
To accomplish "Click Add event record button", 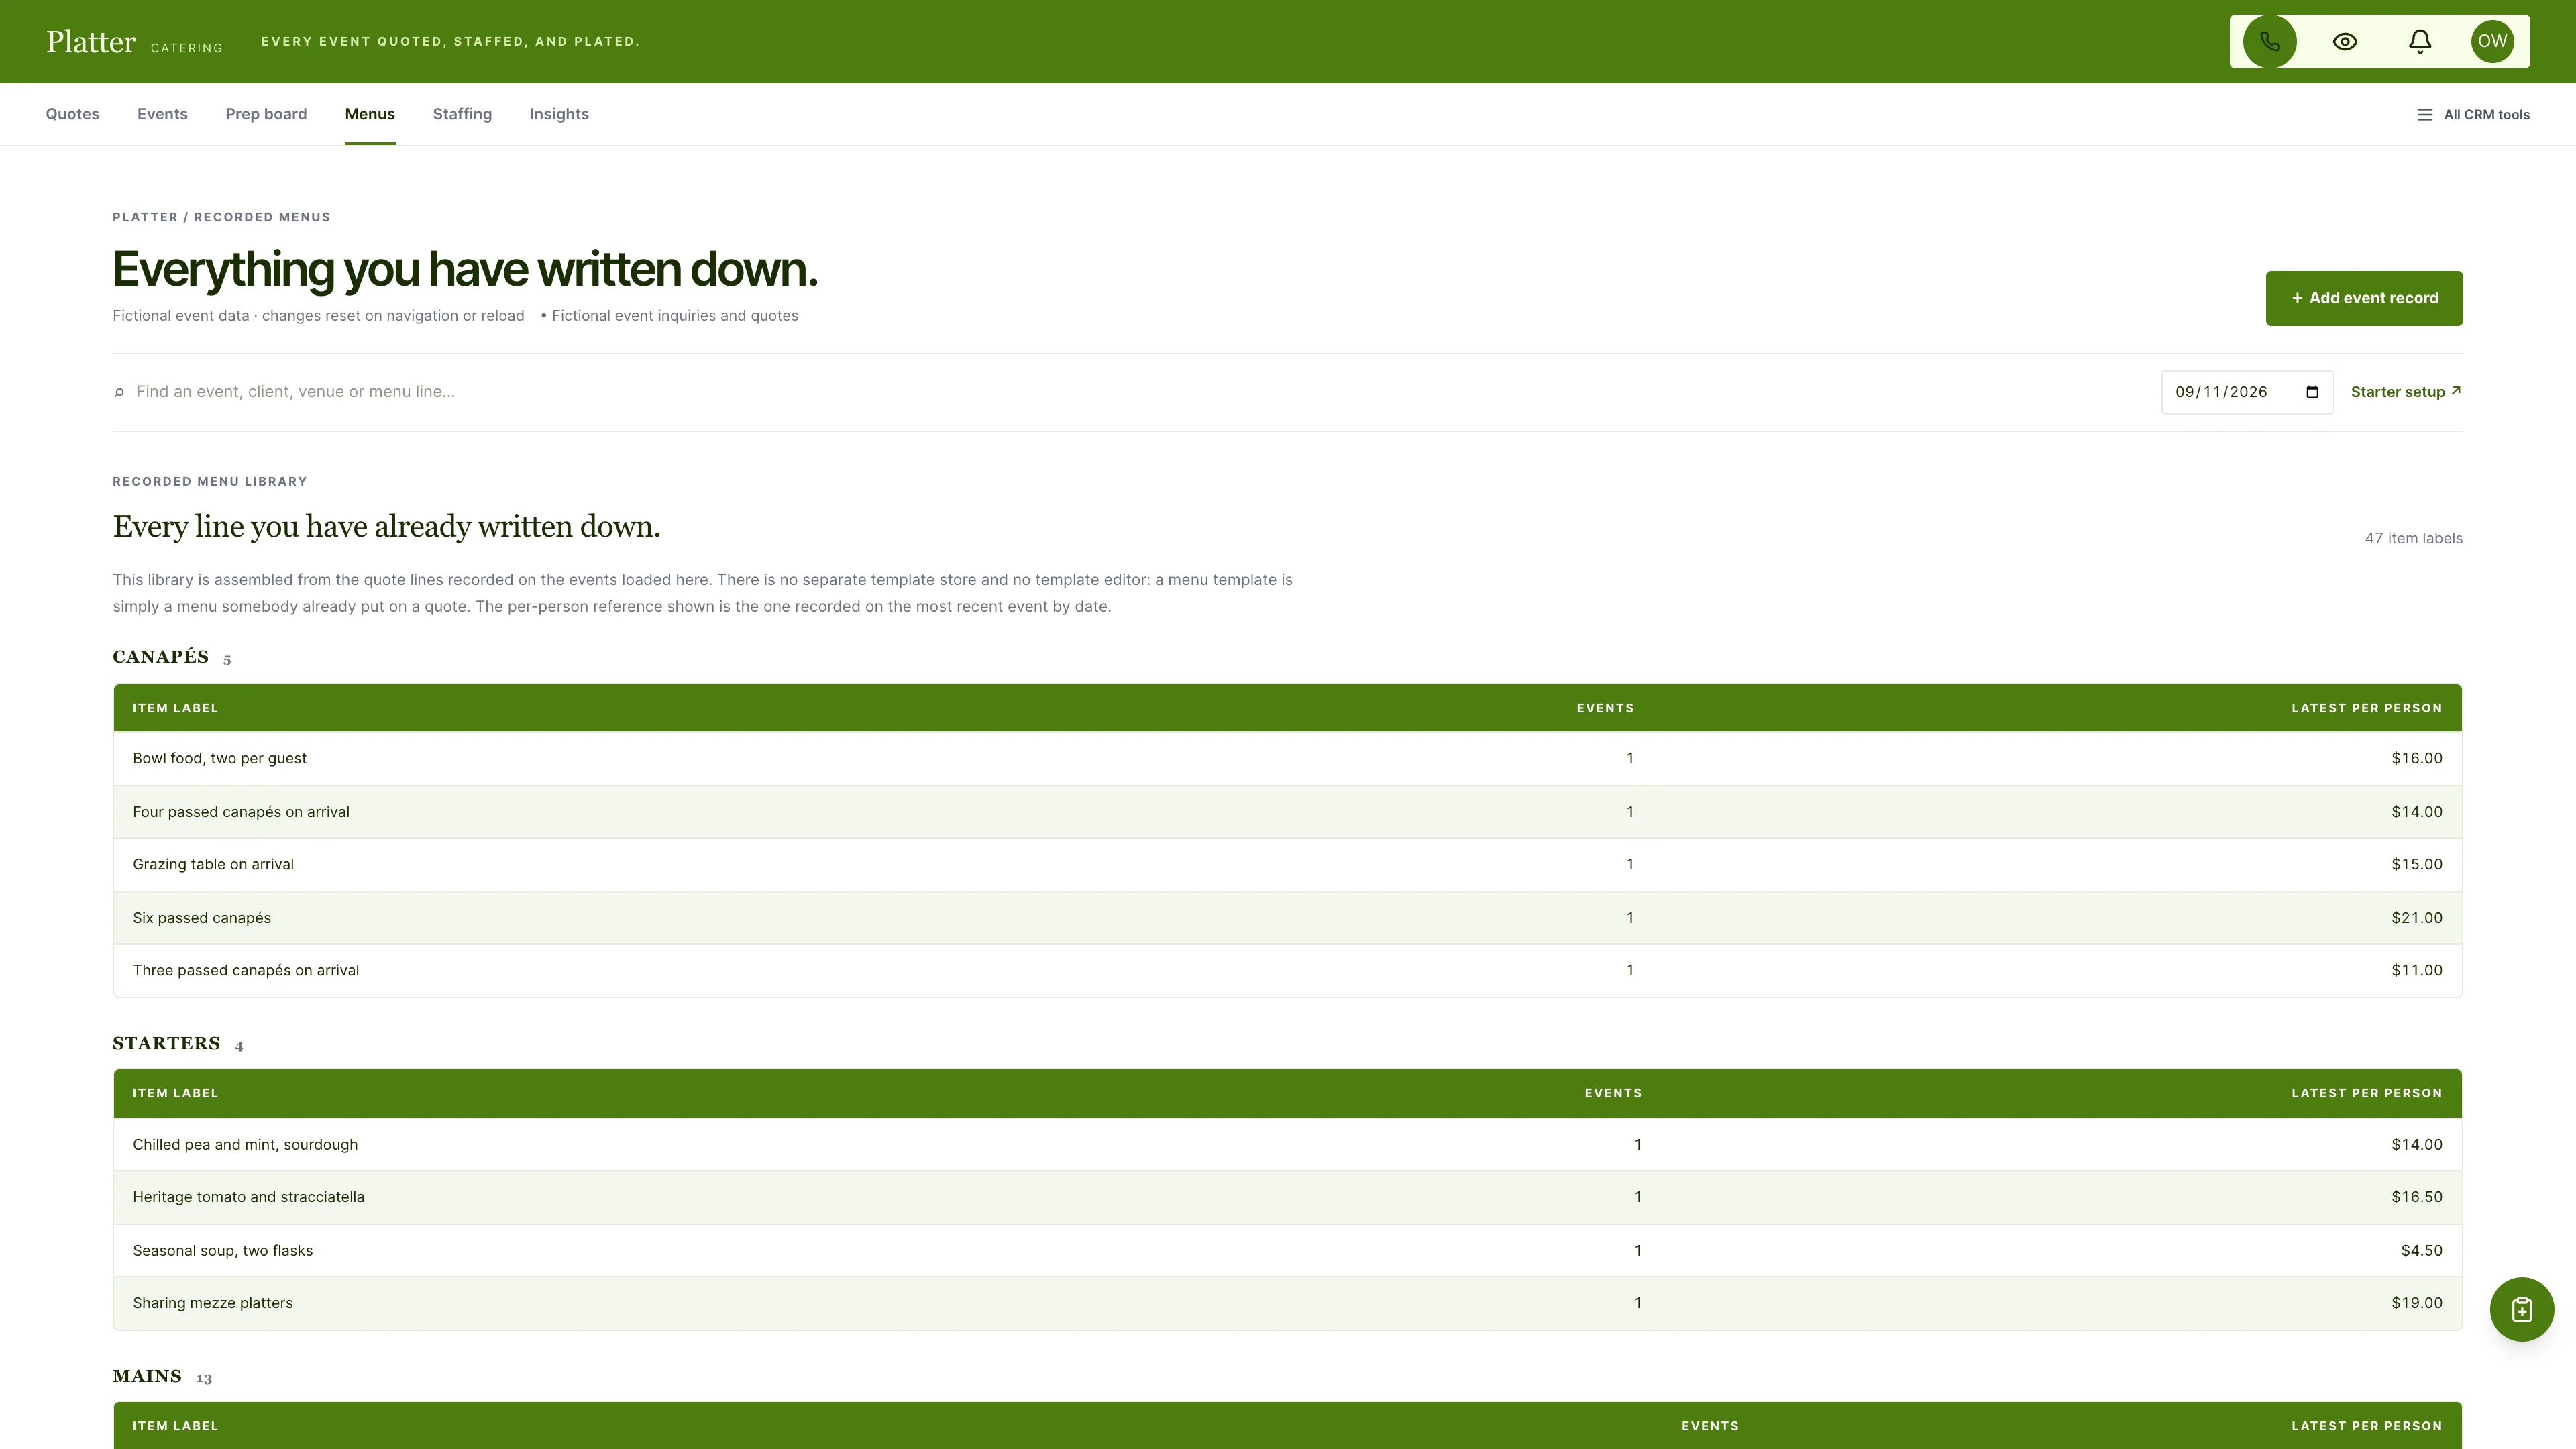I will 2364,298.
